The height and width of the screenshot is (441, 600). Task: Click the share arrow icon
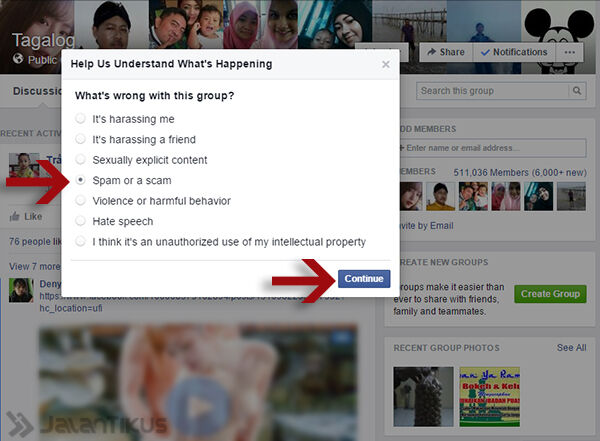point(432,52)
